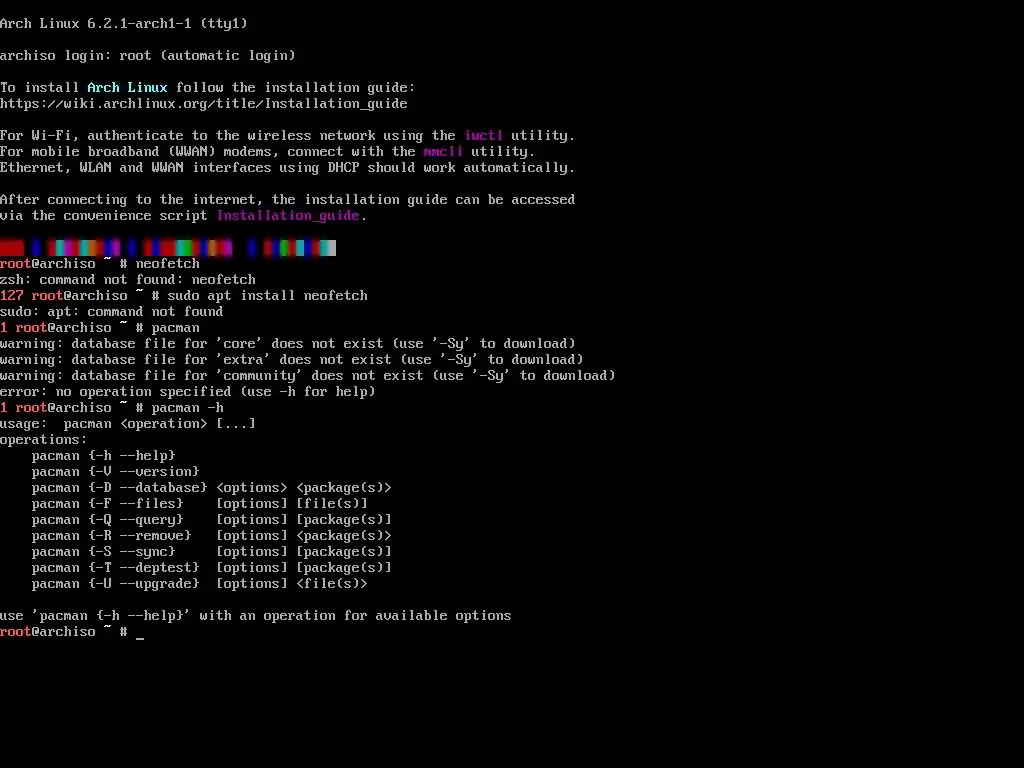Click 'error: no operation specified' line

coord(187,391)
